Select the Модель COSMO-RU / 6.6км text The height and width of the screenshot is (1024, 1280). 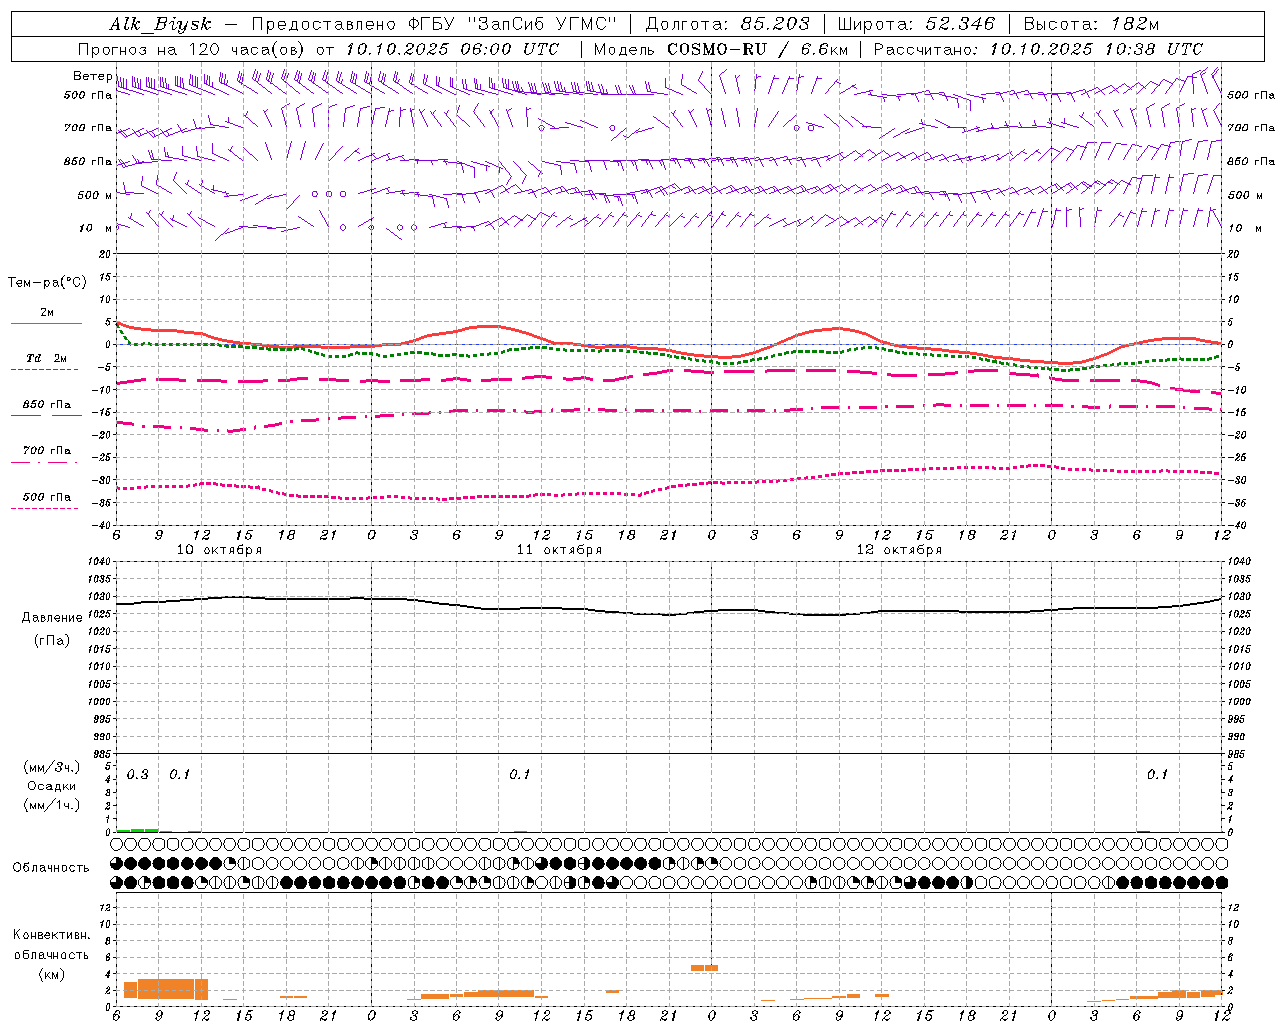(x=721, y=49)
